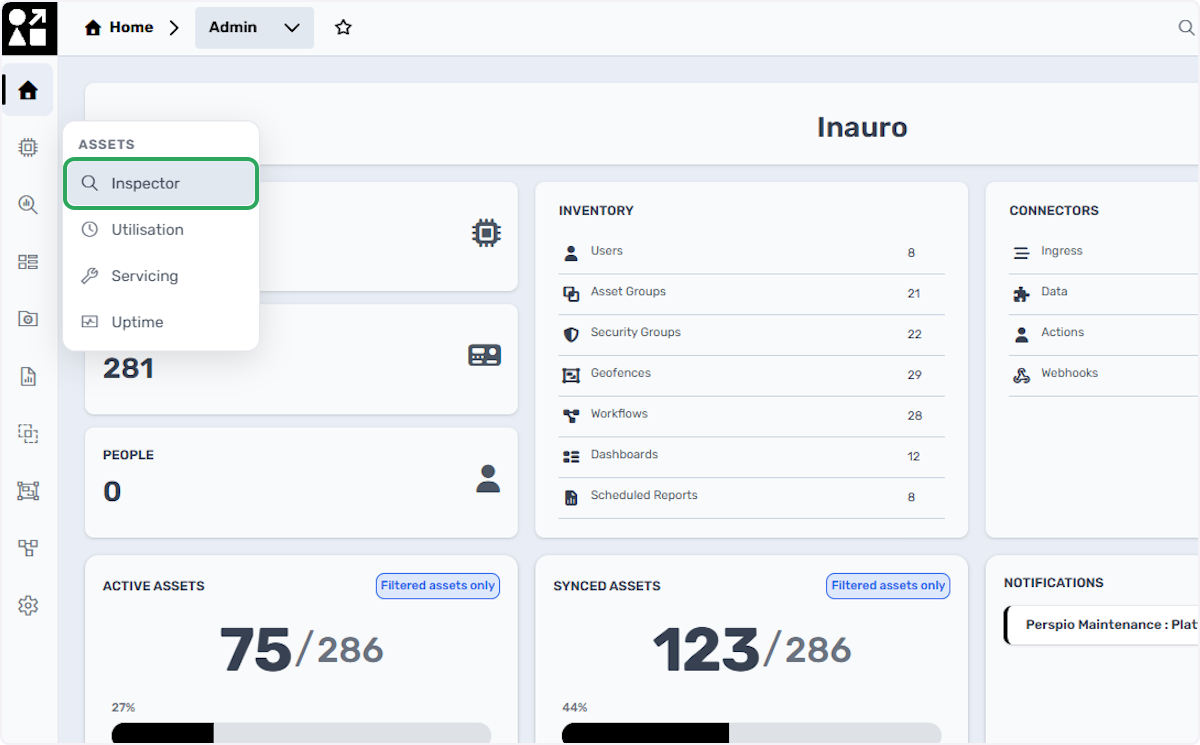Click the search magnifier in top bar
The image size is (1200, 745).
[x=1187, y=28]
